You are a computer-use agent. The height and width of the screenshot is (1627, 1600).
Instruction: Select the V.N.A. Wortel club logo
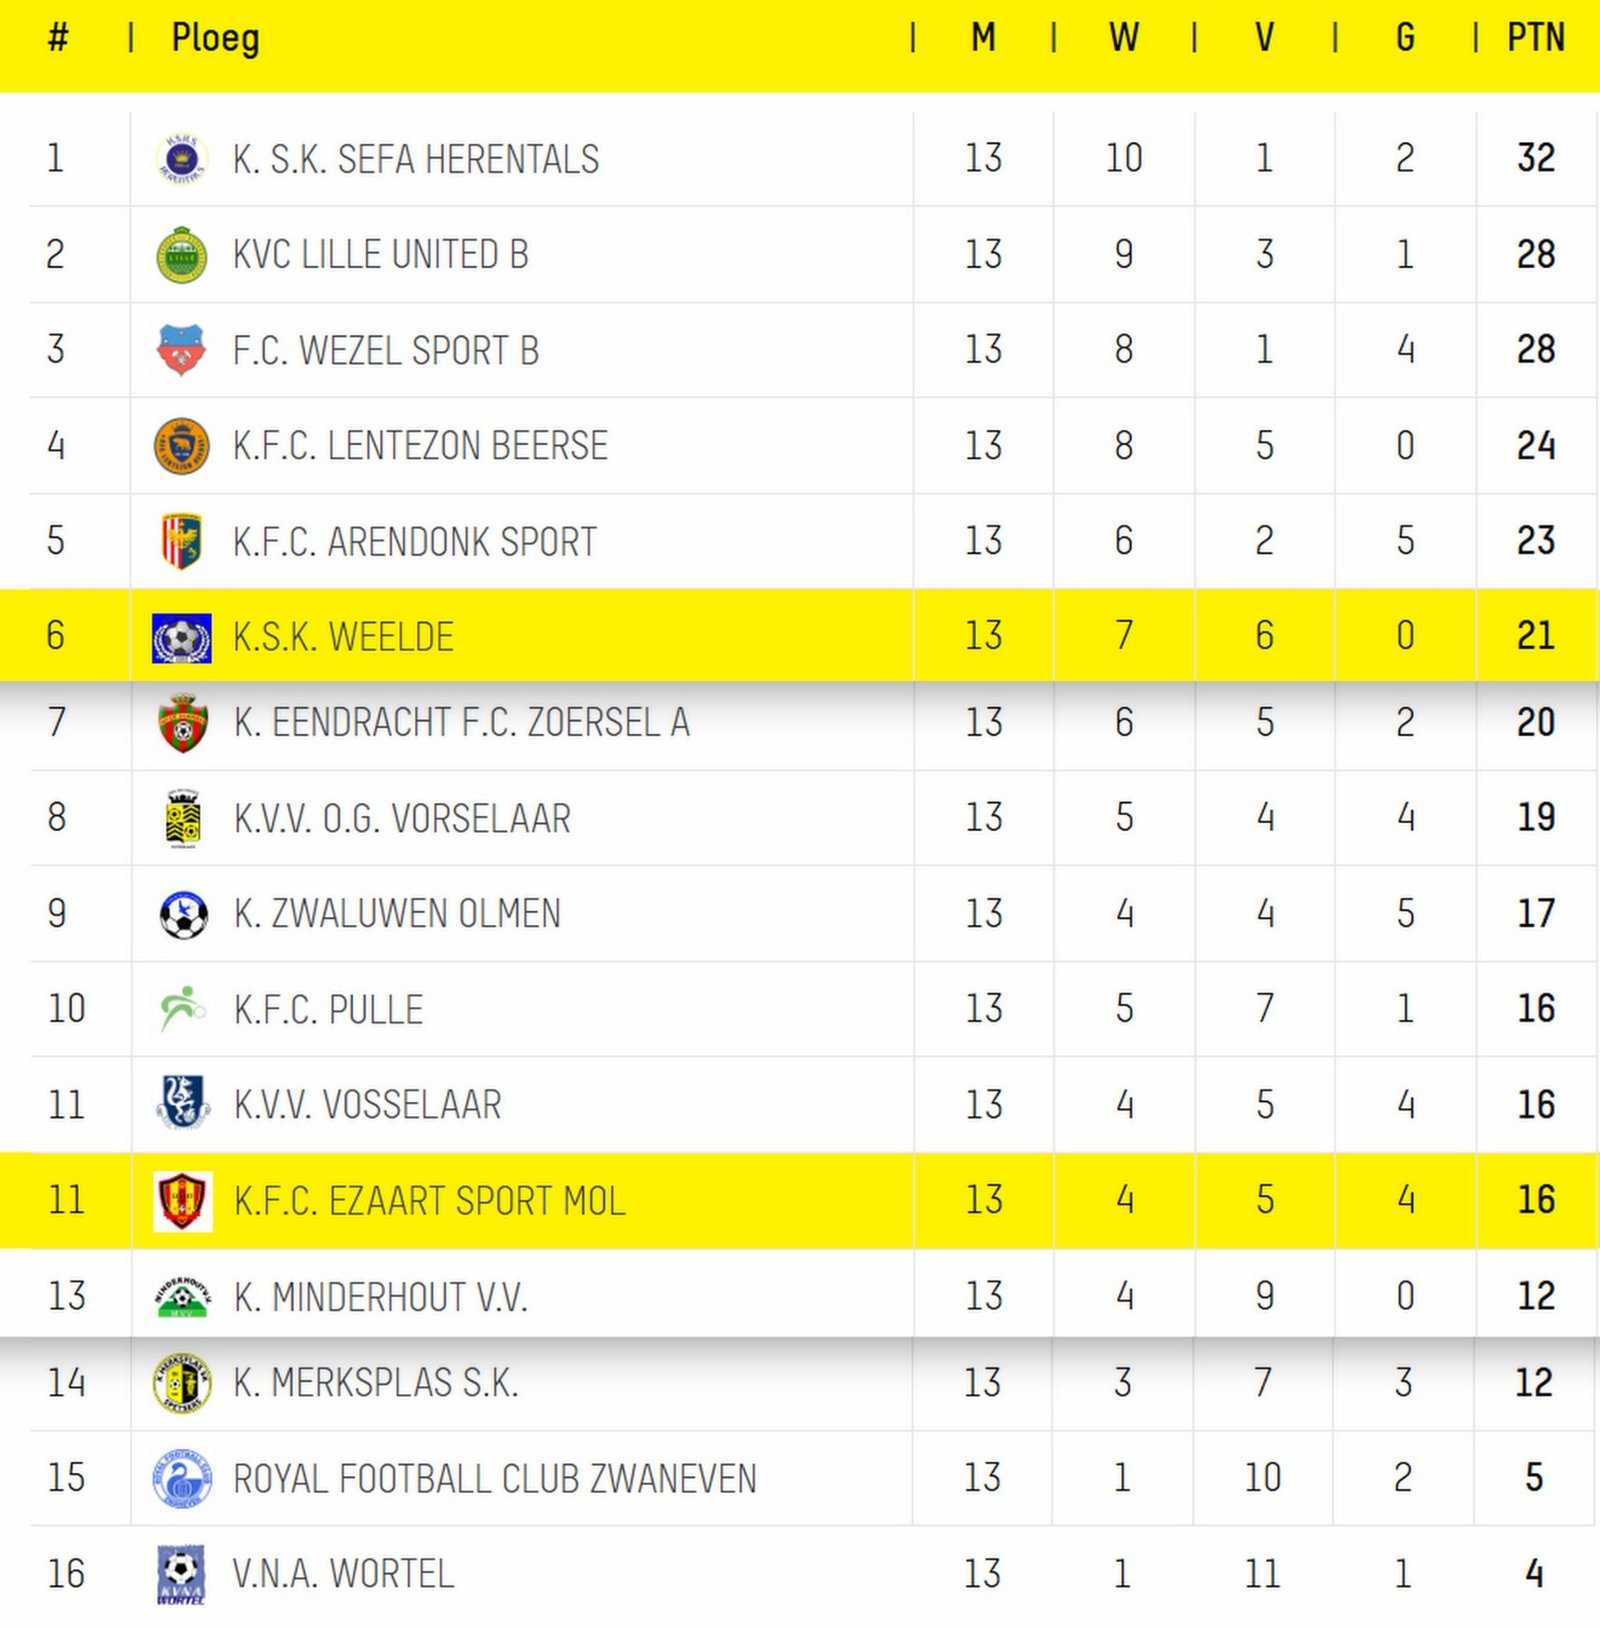coord(182,1574)
